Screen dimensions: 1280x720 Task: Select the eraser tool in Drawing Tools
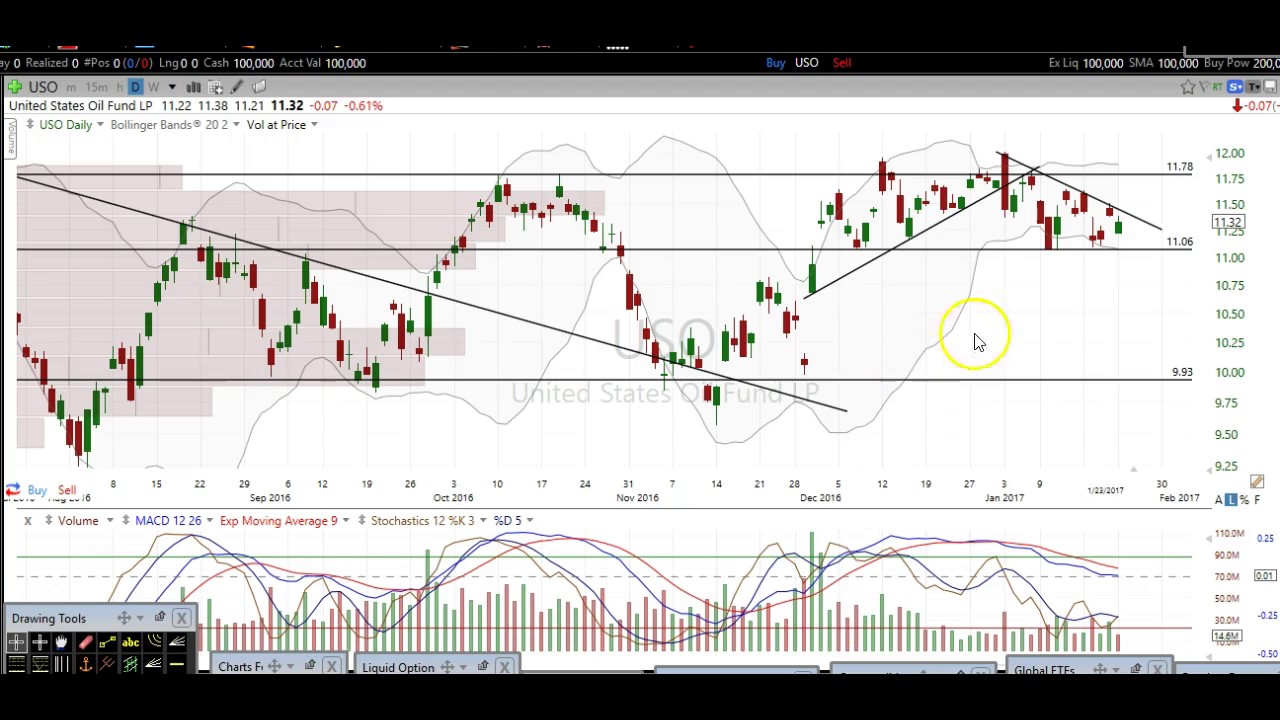click(85, 642)
